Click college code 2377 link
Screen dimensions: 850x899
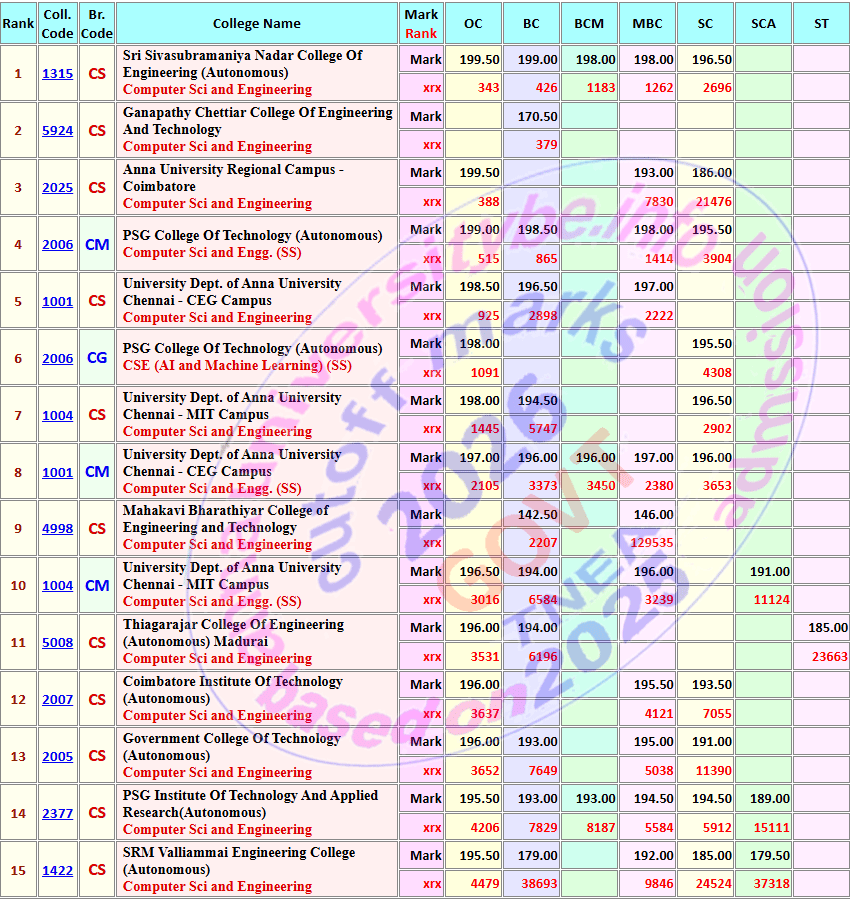point(57,813)
